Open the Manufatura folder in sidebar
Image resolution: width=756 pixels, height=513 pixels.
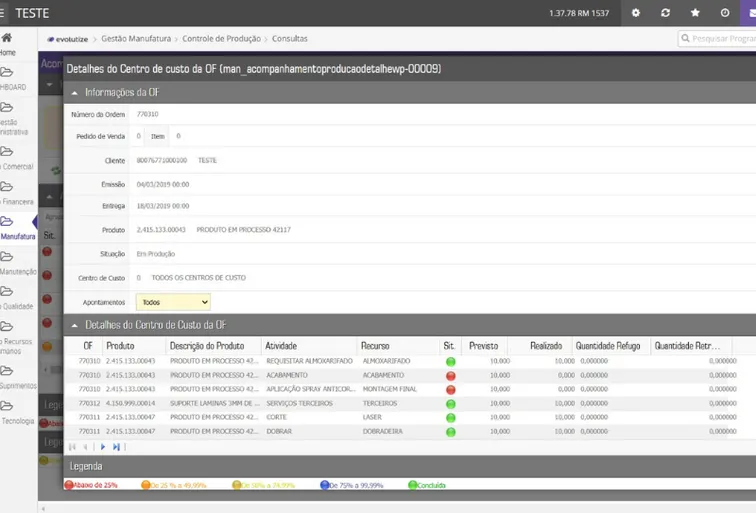pyautogui.click(x=17, y=229)
